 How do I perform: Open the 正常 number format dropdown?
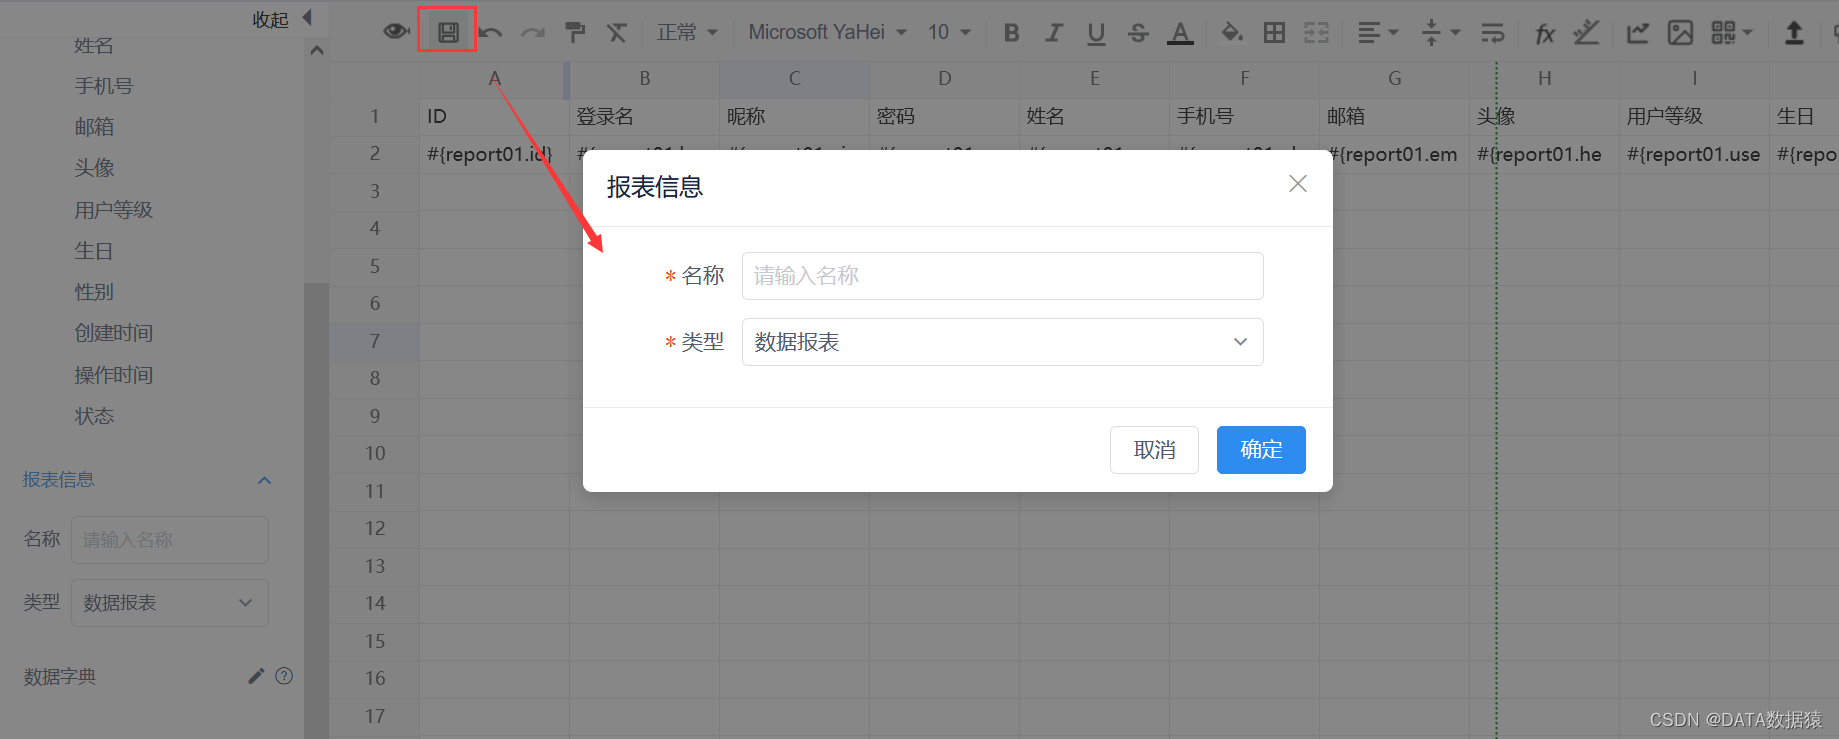pyautogui.click(x=687, y=33)
